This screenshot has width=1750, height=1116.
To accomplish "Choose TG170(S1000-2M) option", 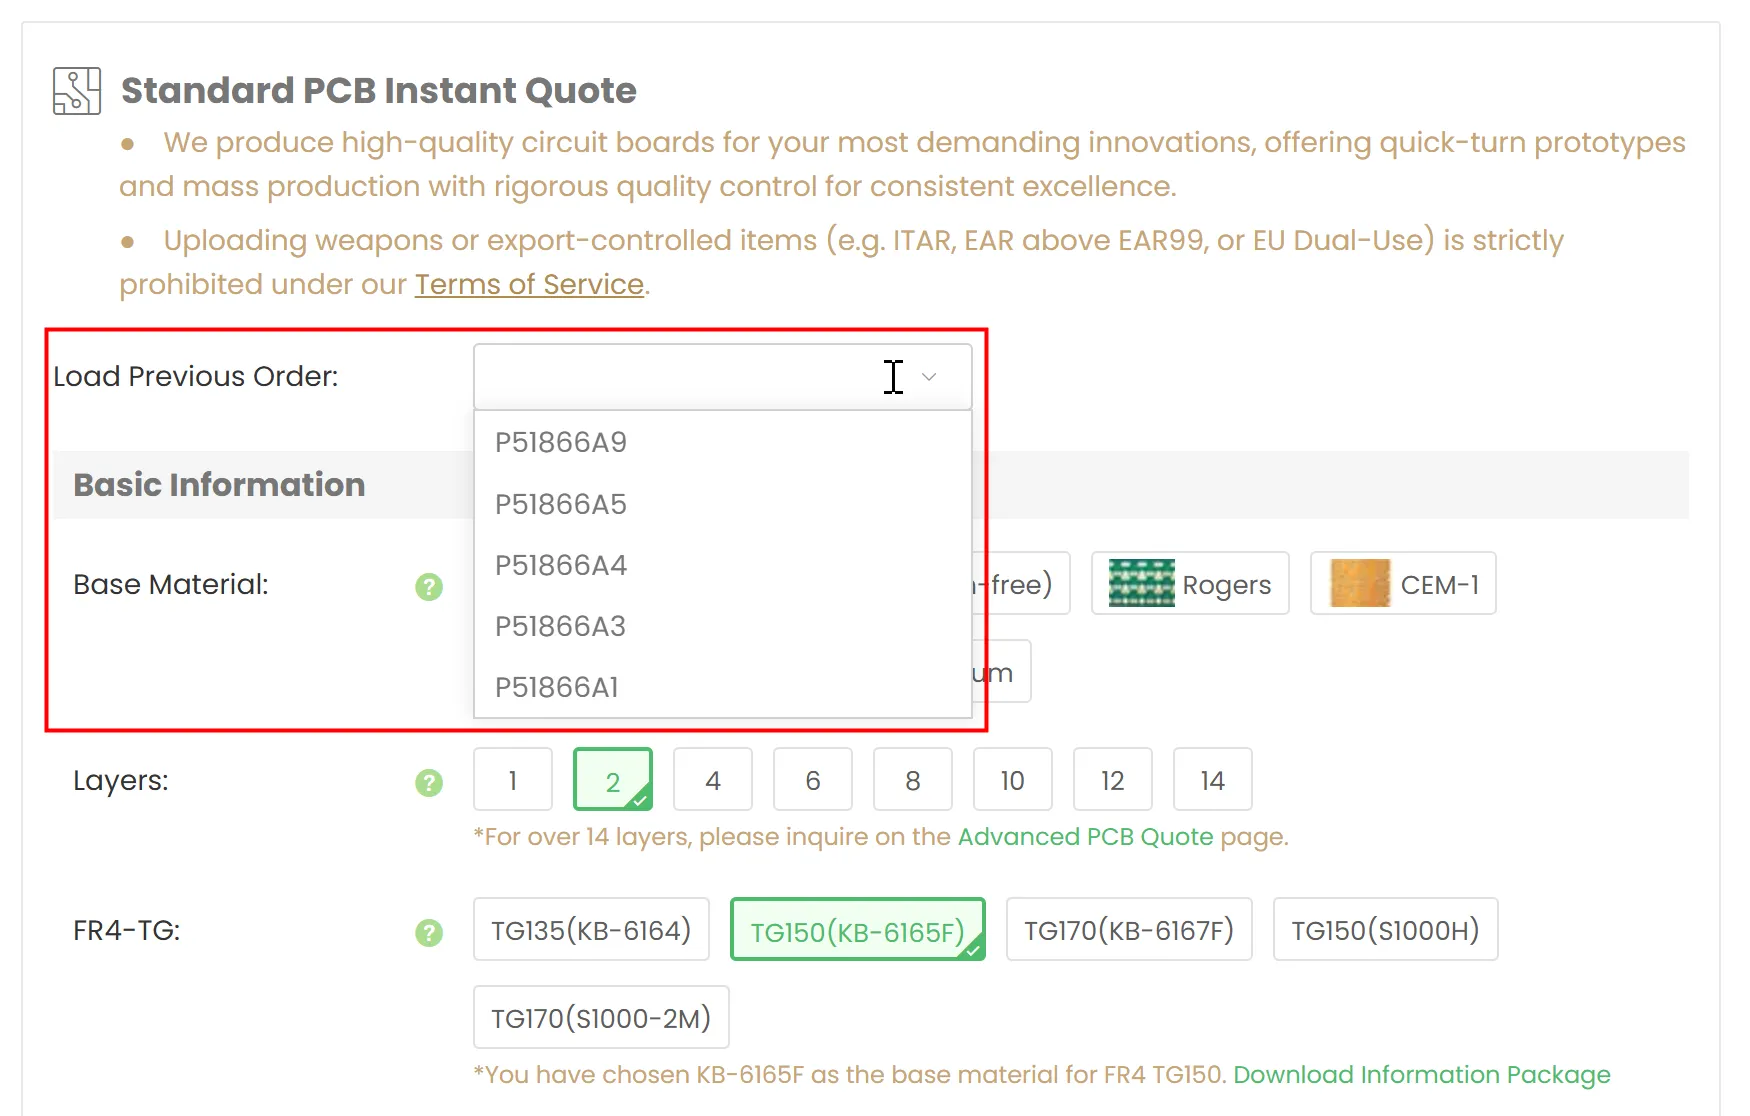I will pos(601,1018).
